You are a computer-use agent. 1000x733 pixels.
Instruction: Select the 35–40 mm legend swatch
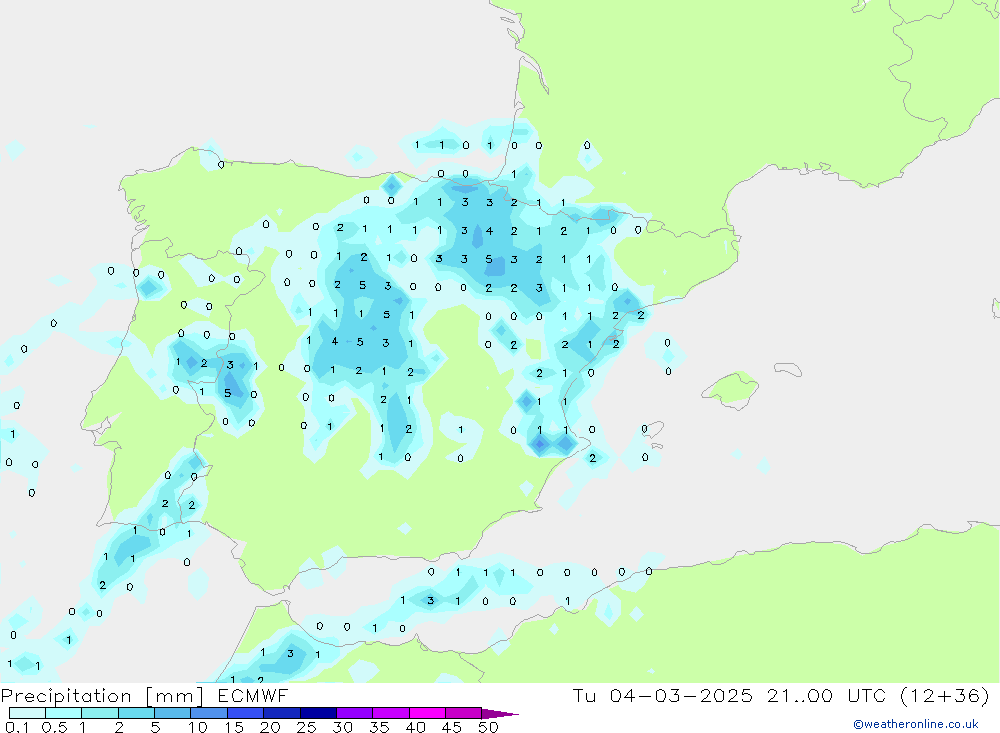391,713
